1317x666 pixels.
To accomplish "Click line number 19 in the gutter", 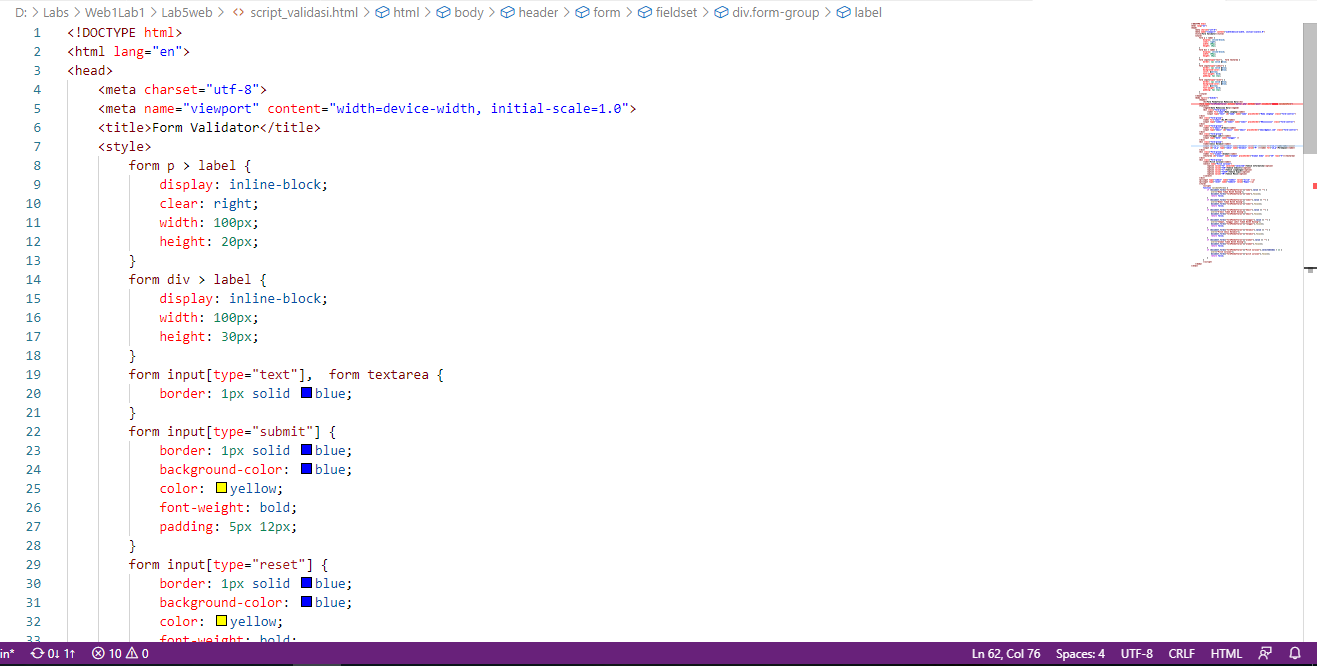I will (x=33, y=374).
